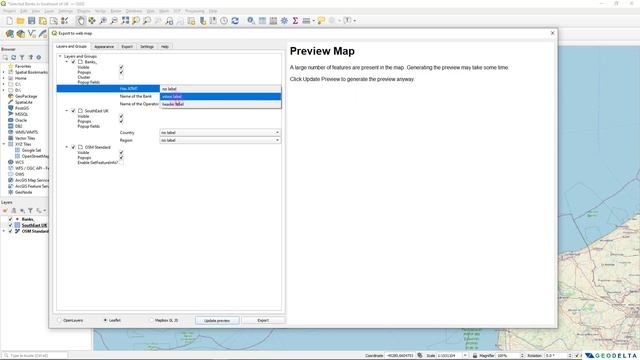640x360 pixels.
Task: Click the map tips speech bubble icon
Action: (x=321, y=21)
